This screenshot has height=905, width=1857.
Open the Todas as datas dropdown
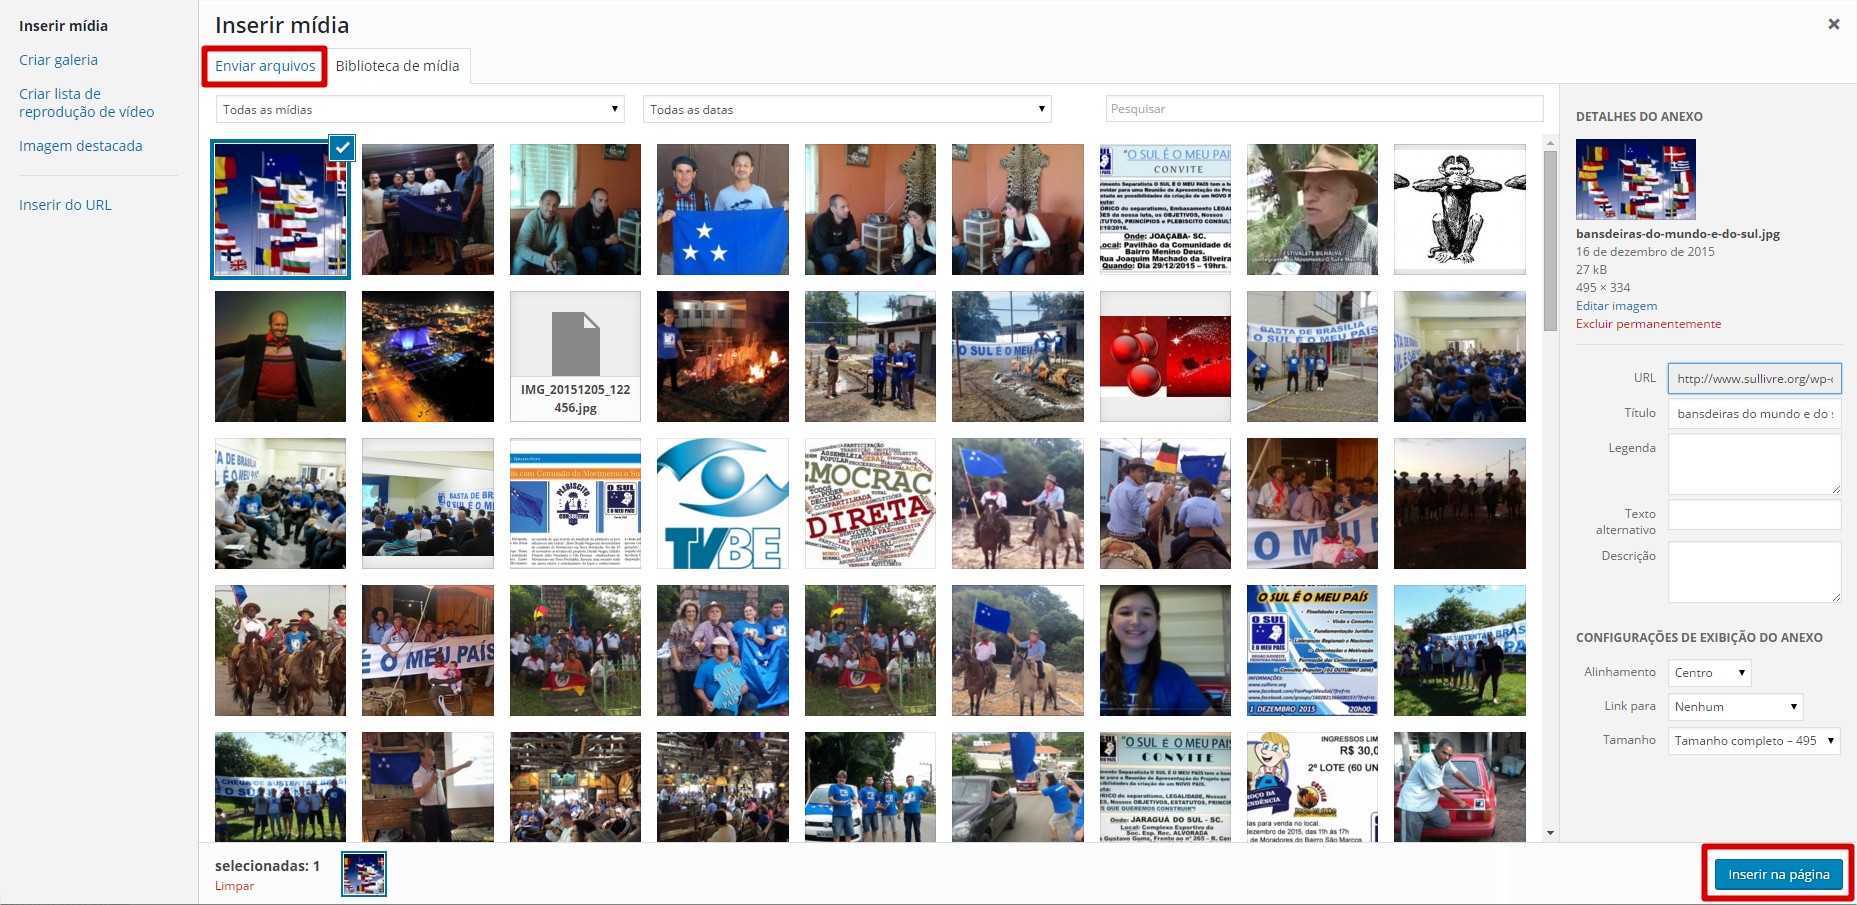coord(846,109)
